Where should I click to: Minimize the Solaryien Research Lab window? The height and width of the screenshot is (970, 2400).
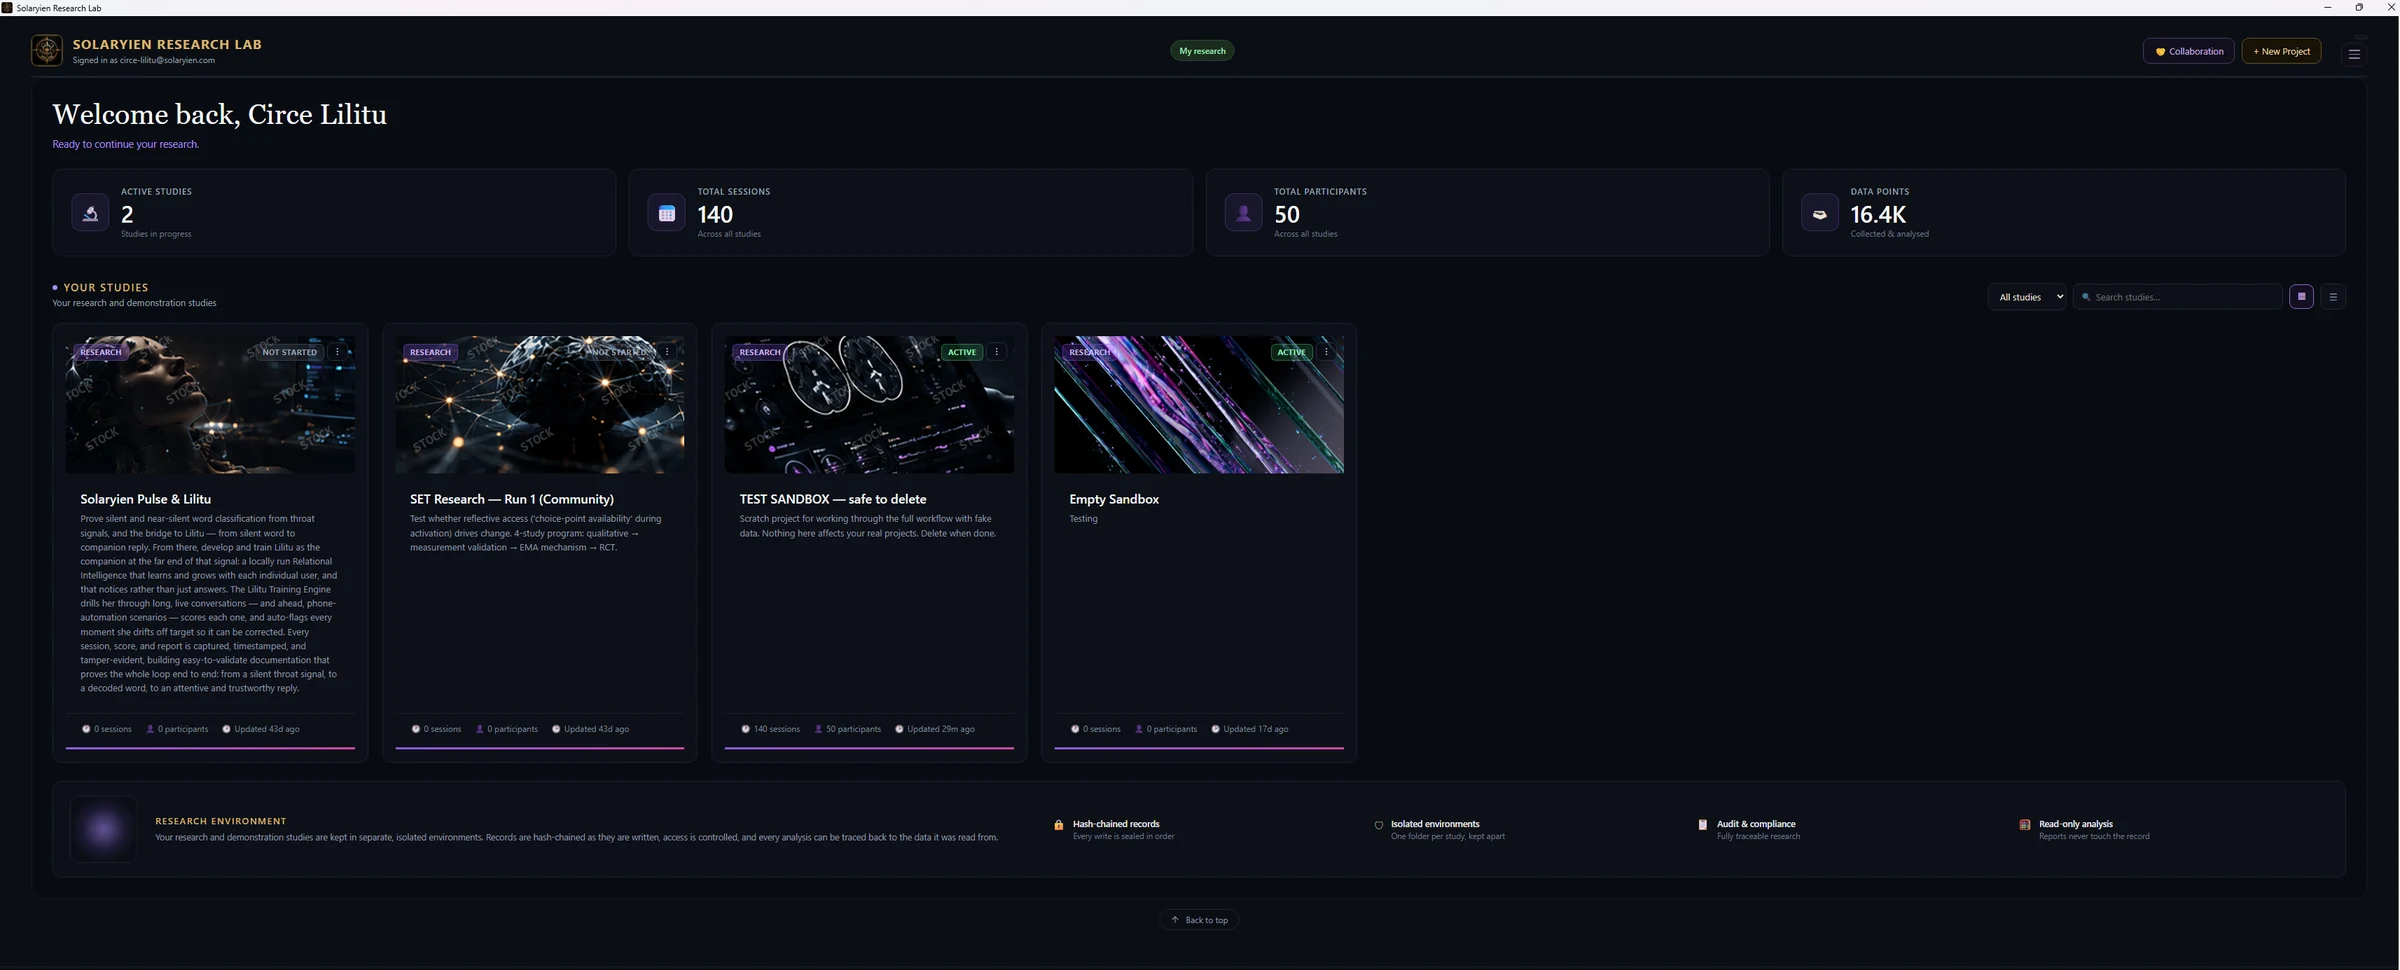click(2327, 7)
